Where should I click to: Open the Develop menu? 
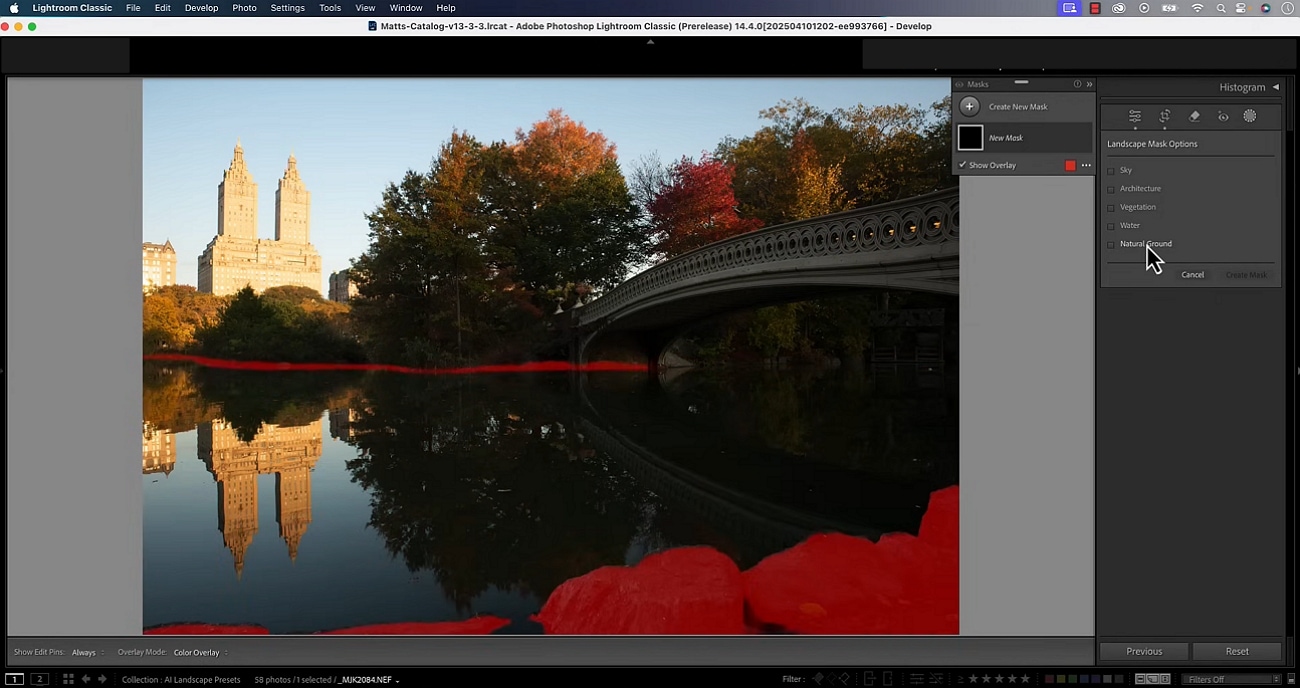click(201, 8)
